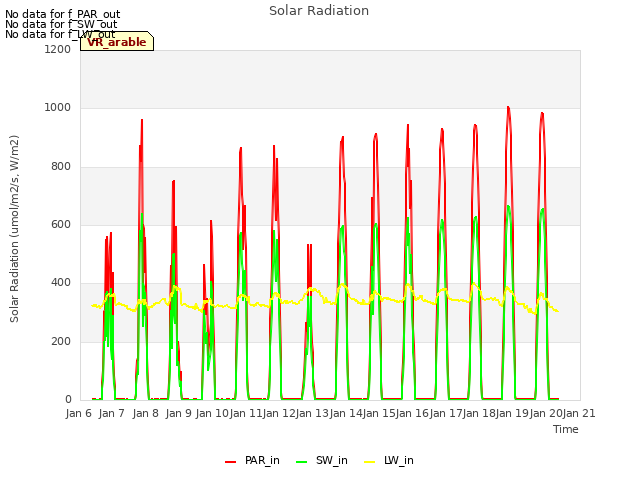Click the Jan 8 x-axis tick label
Image resolution: width=640 pixels, height=480 pixels.
tap(145, 413)
